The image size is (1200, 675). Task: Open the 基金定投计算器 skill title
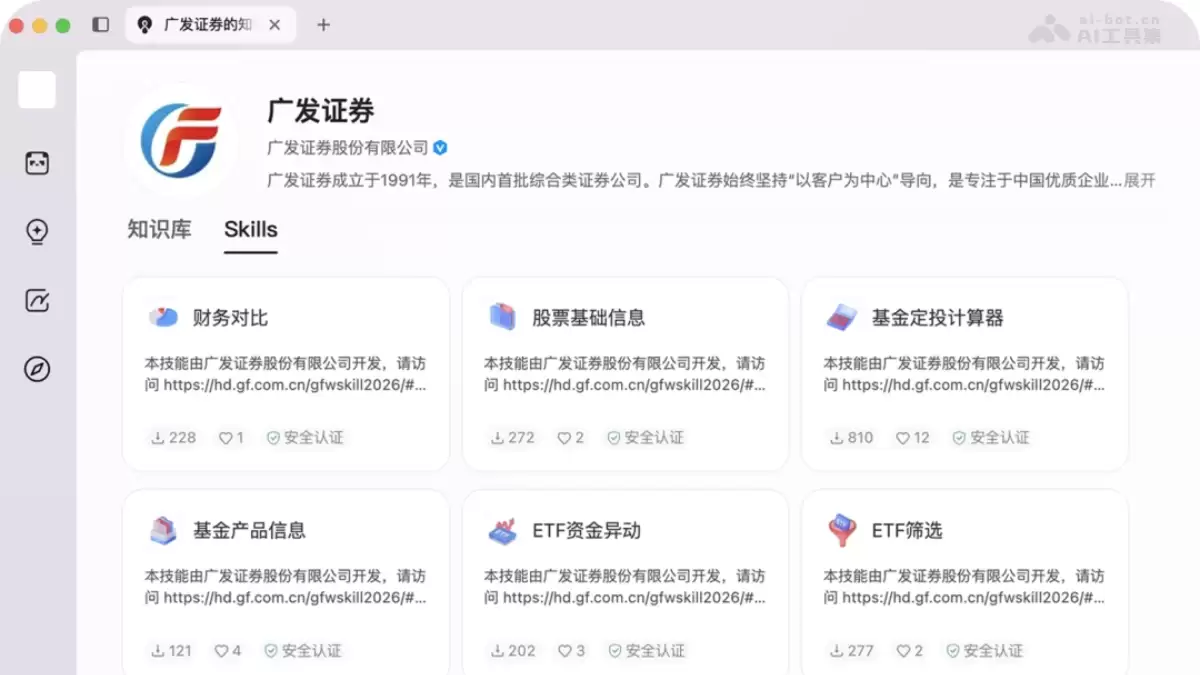click(x=937, y=318)
